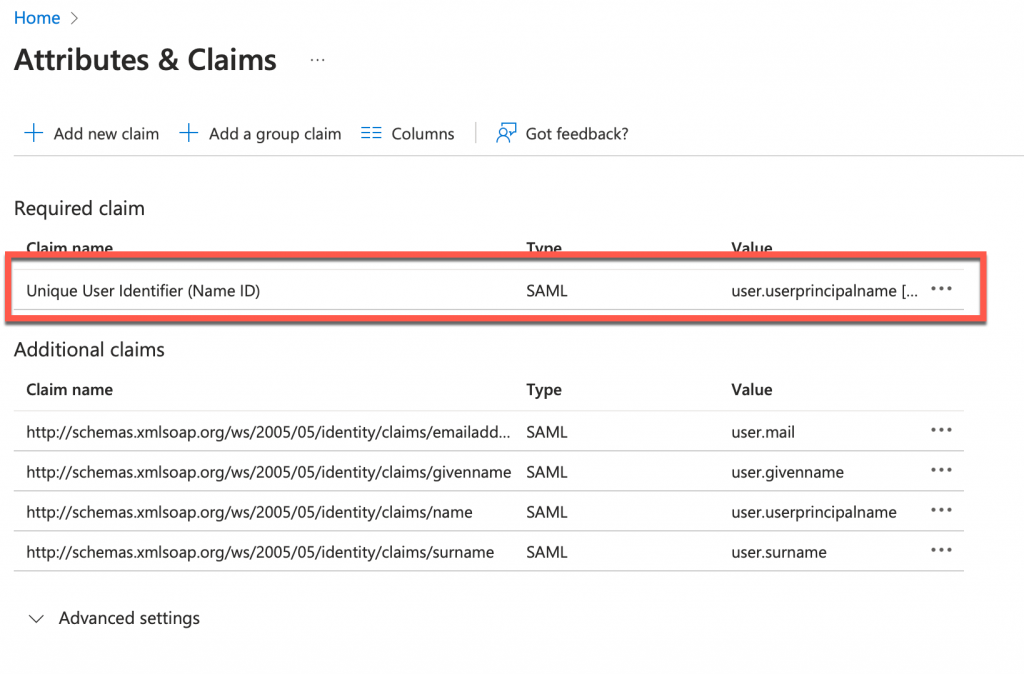
Task: Click the feedback smiley icon
Action: click(505, 132)
